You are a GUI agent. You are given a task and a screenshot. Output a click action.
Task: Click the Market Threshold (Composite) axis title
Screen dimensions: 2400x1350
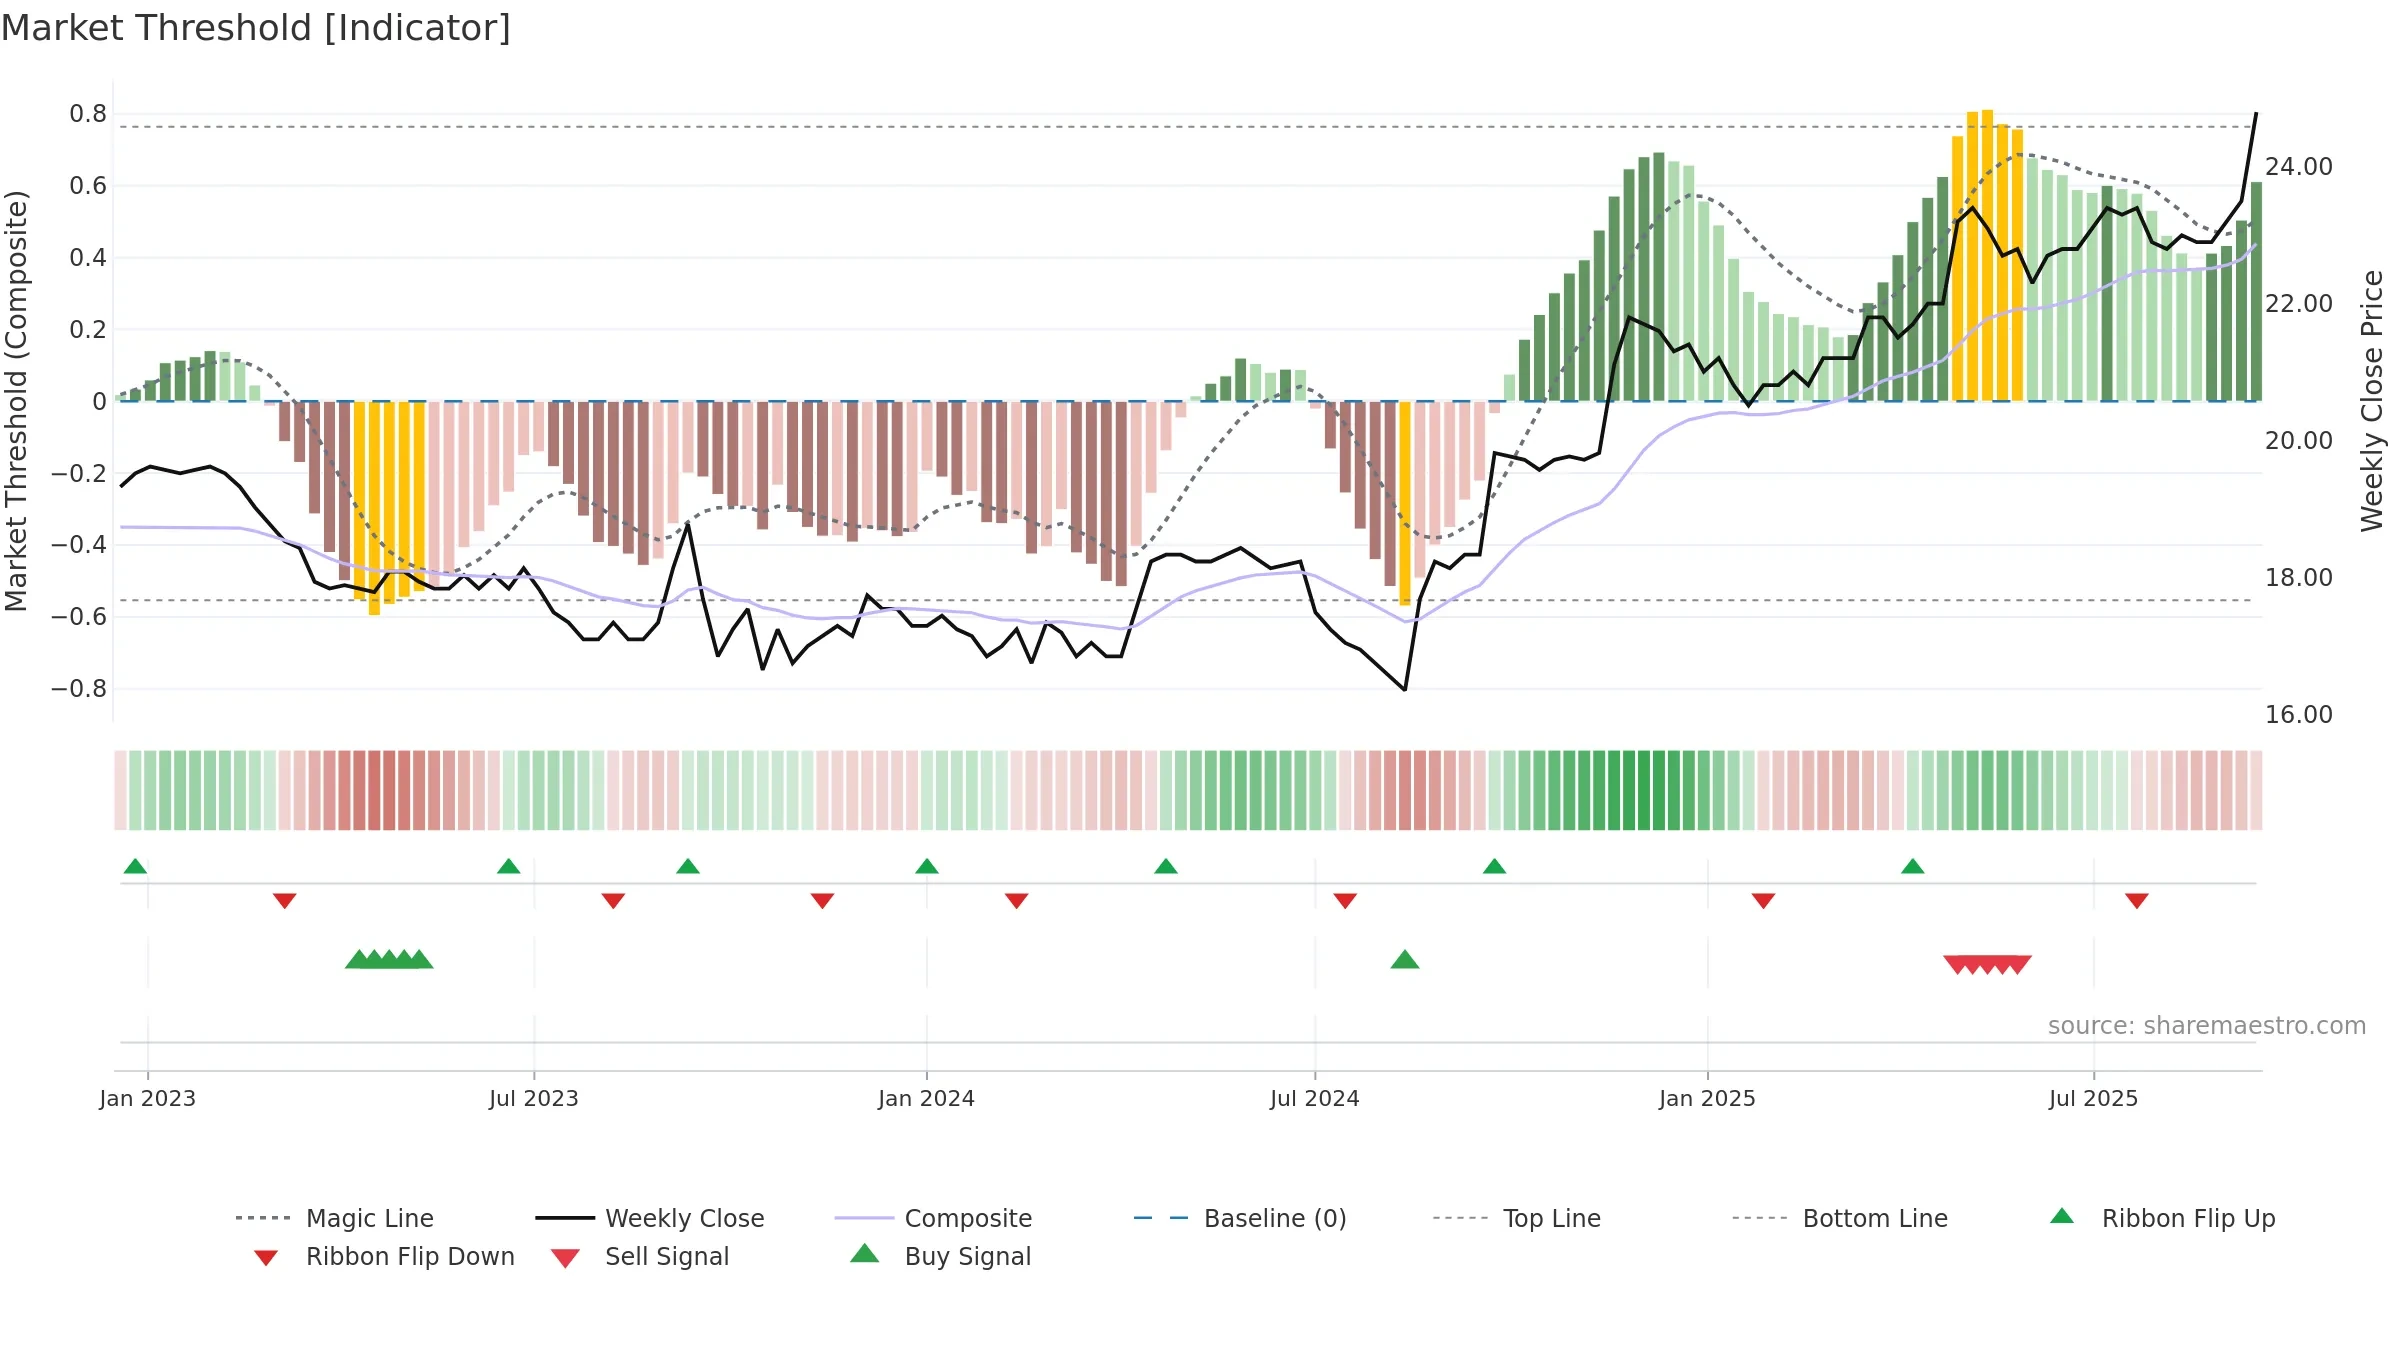point(16,401)
